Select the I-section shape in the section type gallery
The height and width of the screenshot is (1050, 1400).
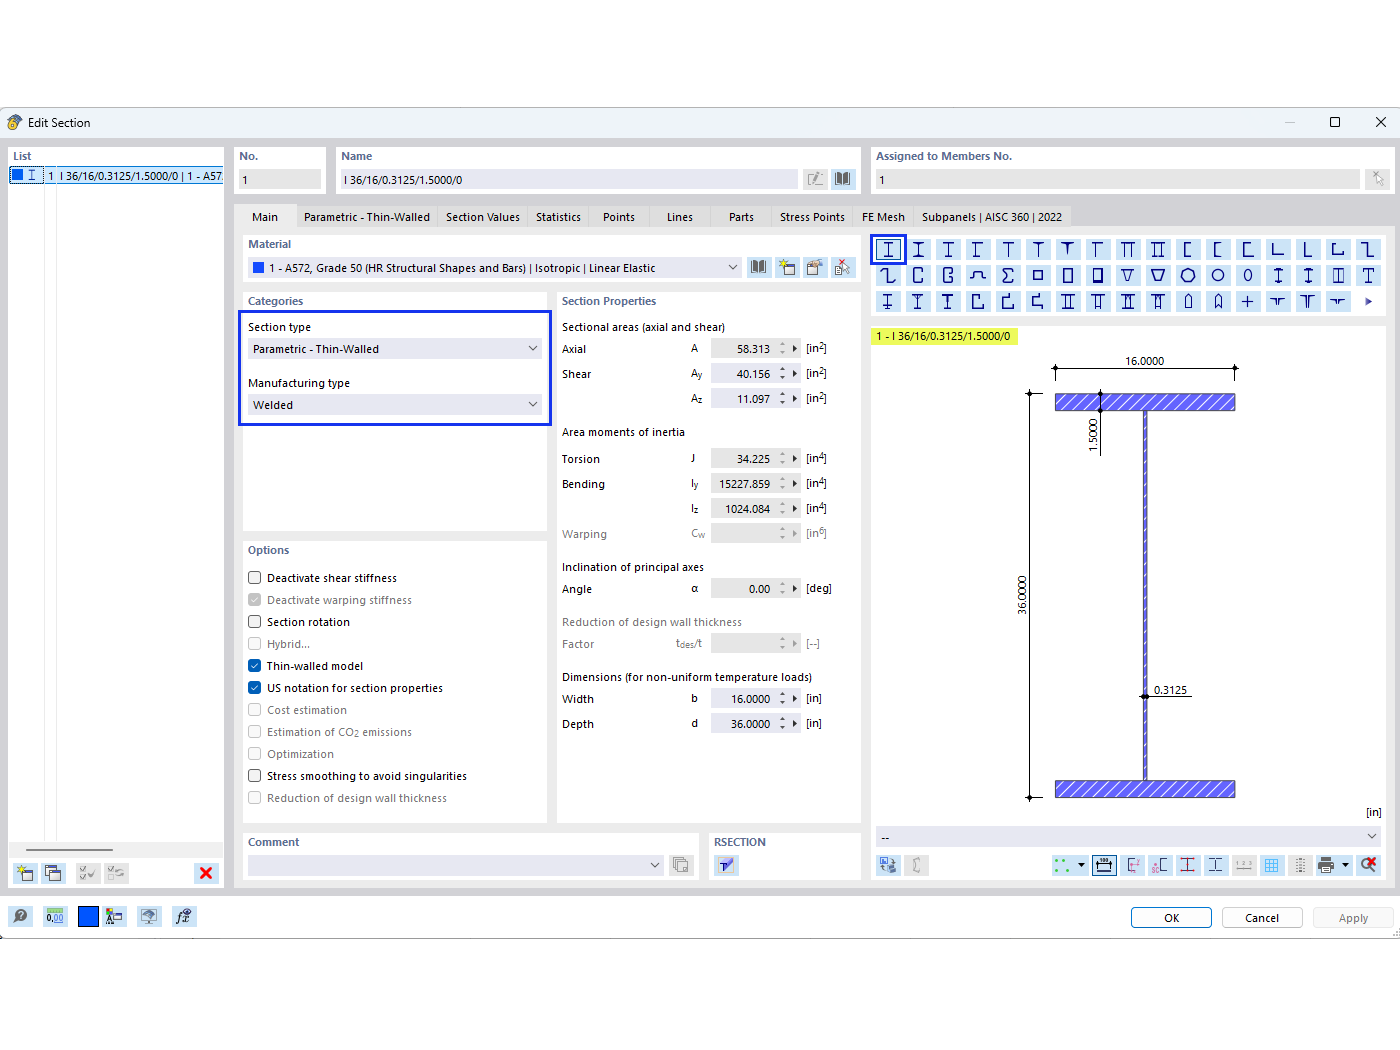[x=887, y=248]
